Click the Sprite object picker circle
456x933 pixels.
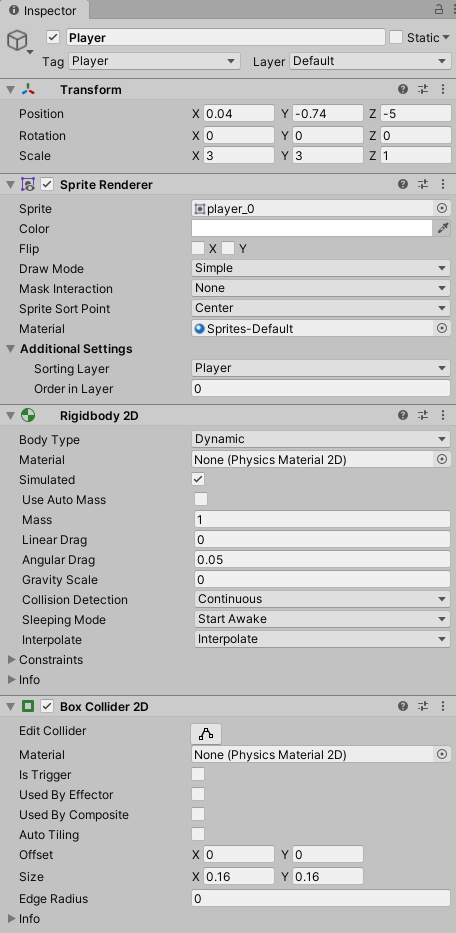[x=442, y=208]
